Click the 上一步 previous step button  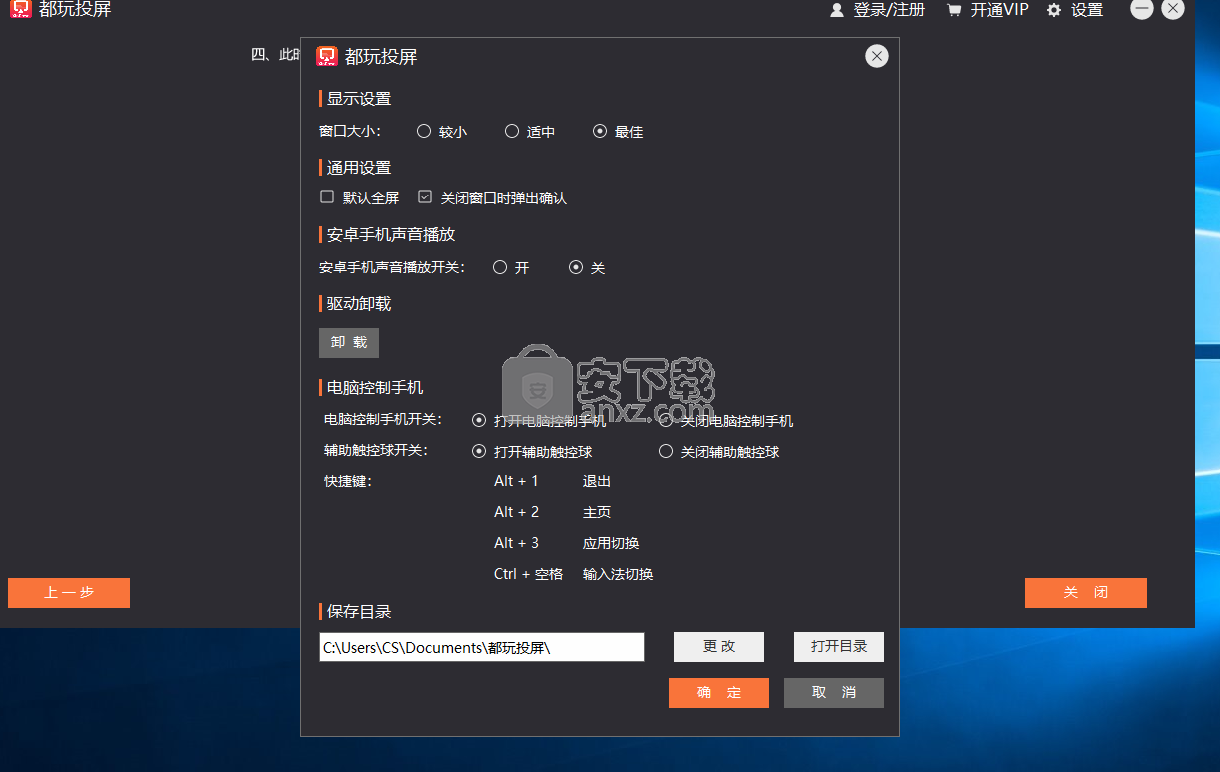coord(69,592)
